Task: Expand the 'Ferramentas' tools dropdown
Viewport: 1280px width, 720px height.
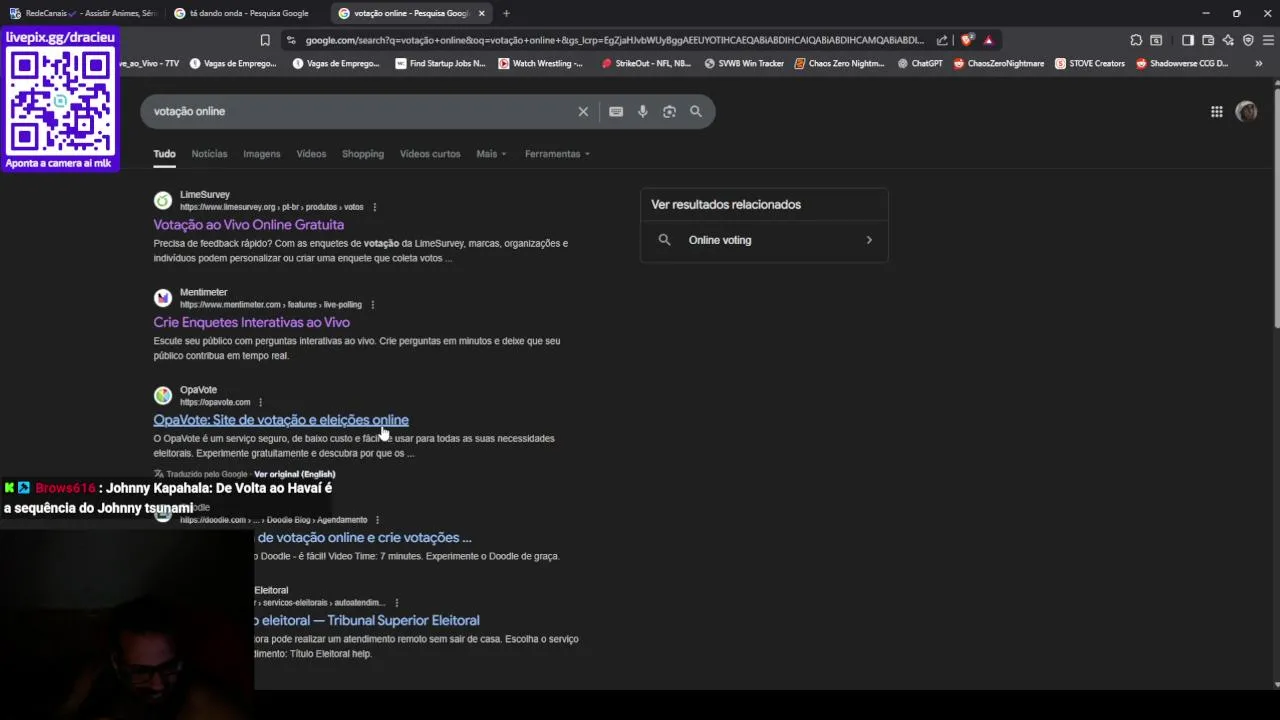Action: [557, 154]
